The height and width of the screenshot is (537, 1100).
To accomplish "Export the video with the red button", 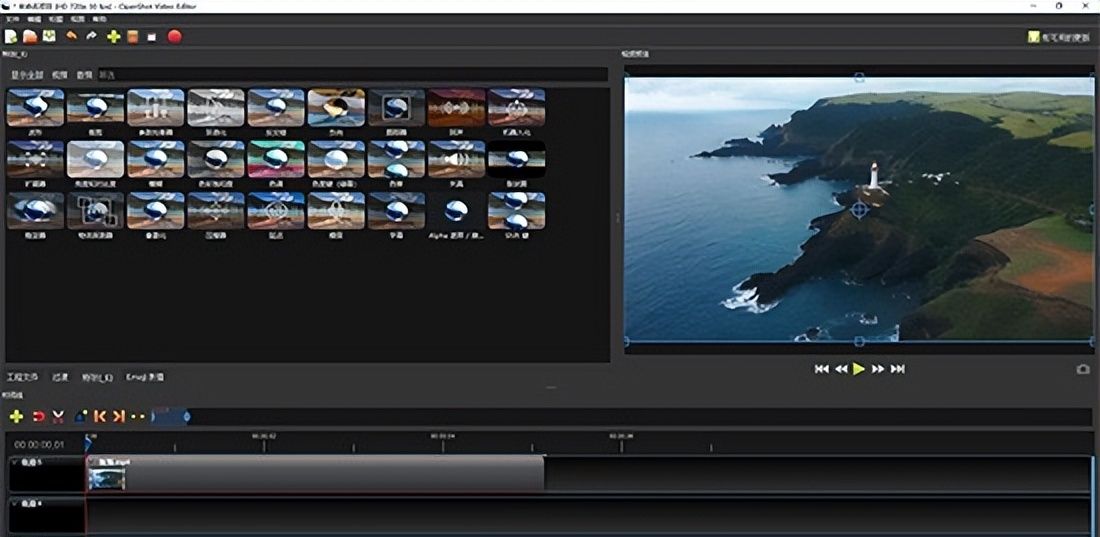I will (175, 37).
